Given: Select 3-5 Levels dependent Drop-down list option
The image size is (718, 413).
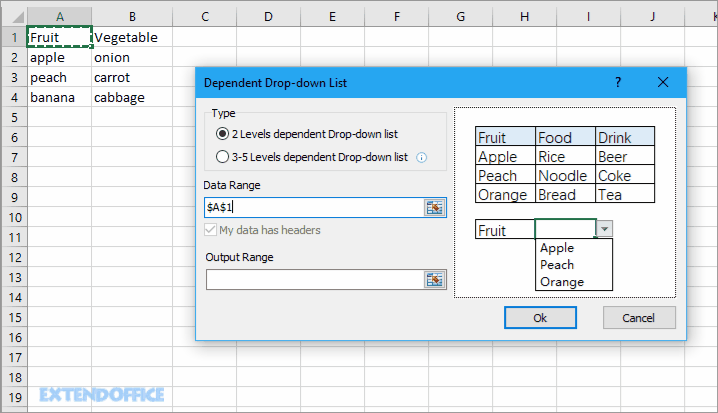Looking at the screenshot, I should (x=222, y=156).
